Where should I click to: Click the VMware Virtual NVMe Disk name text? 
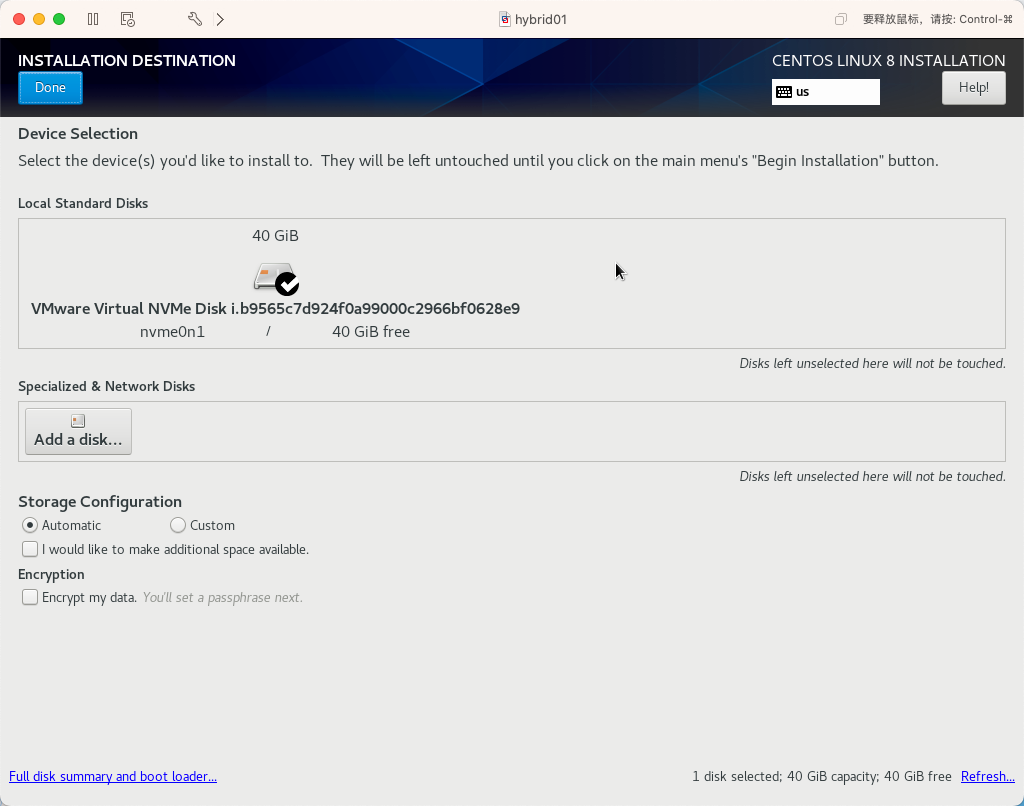275,308
